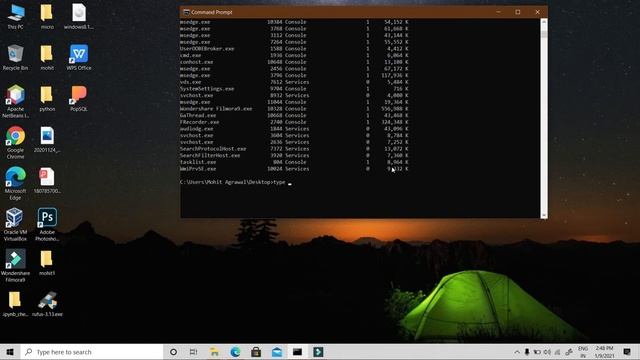Open Mail app from taskbar

coord(277,352)
